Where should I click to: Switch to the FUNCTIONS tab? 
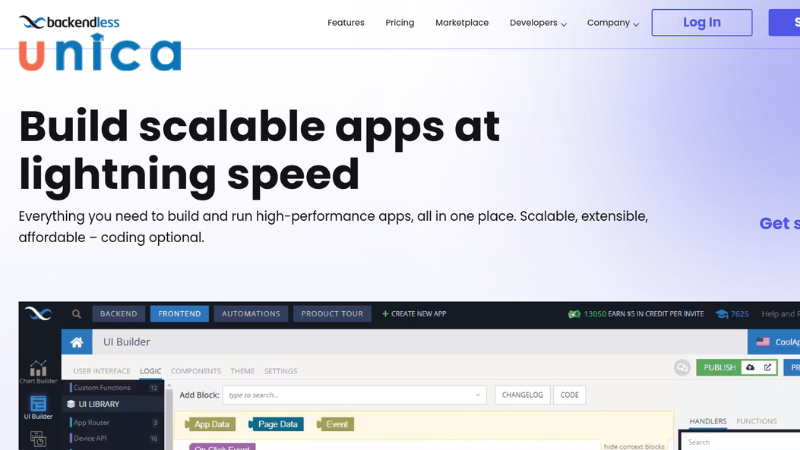[756, 421]
